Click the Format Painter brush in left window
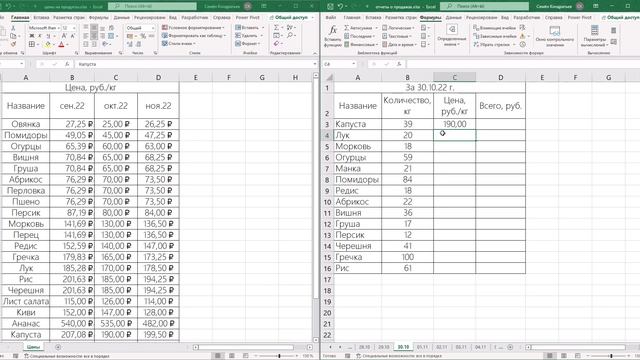Image resolution: width=640 pixels, height=360 pixels. point(13,44)
